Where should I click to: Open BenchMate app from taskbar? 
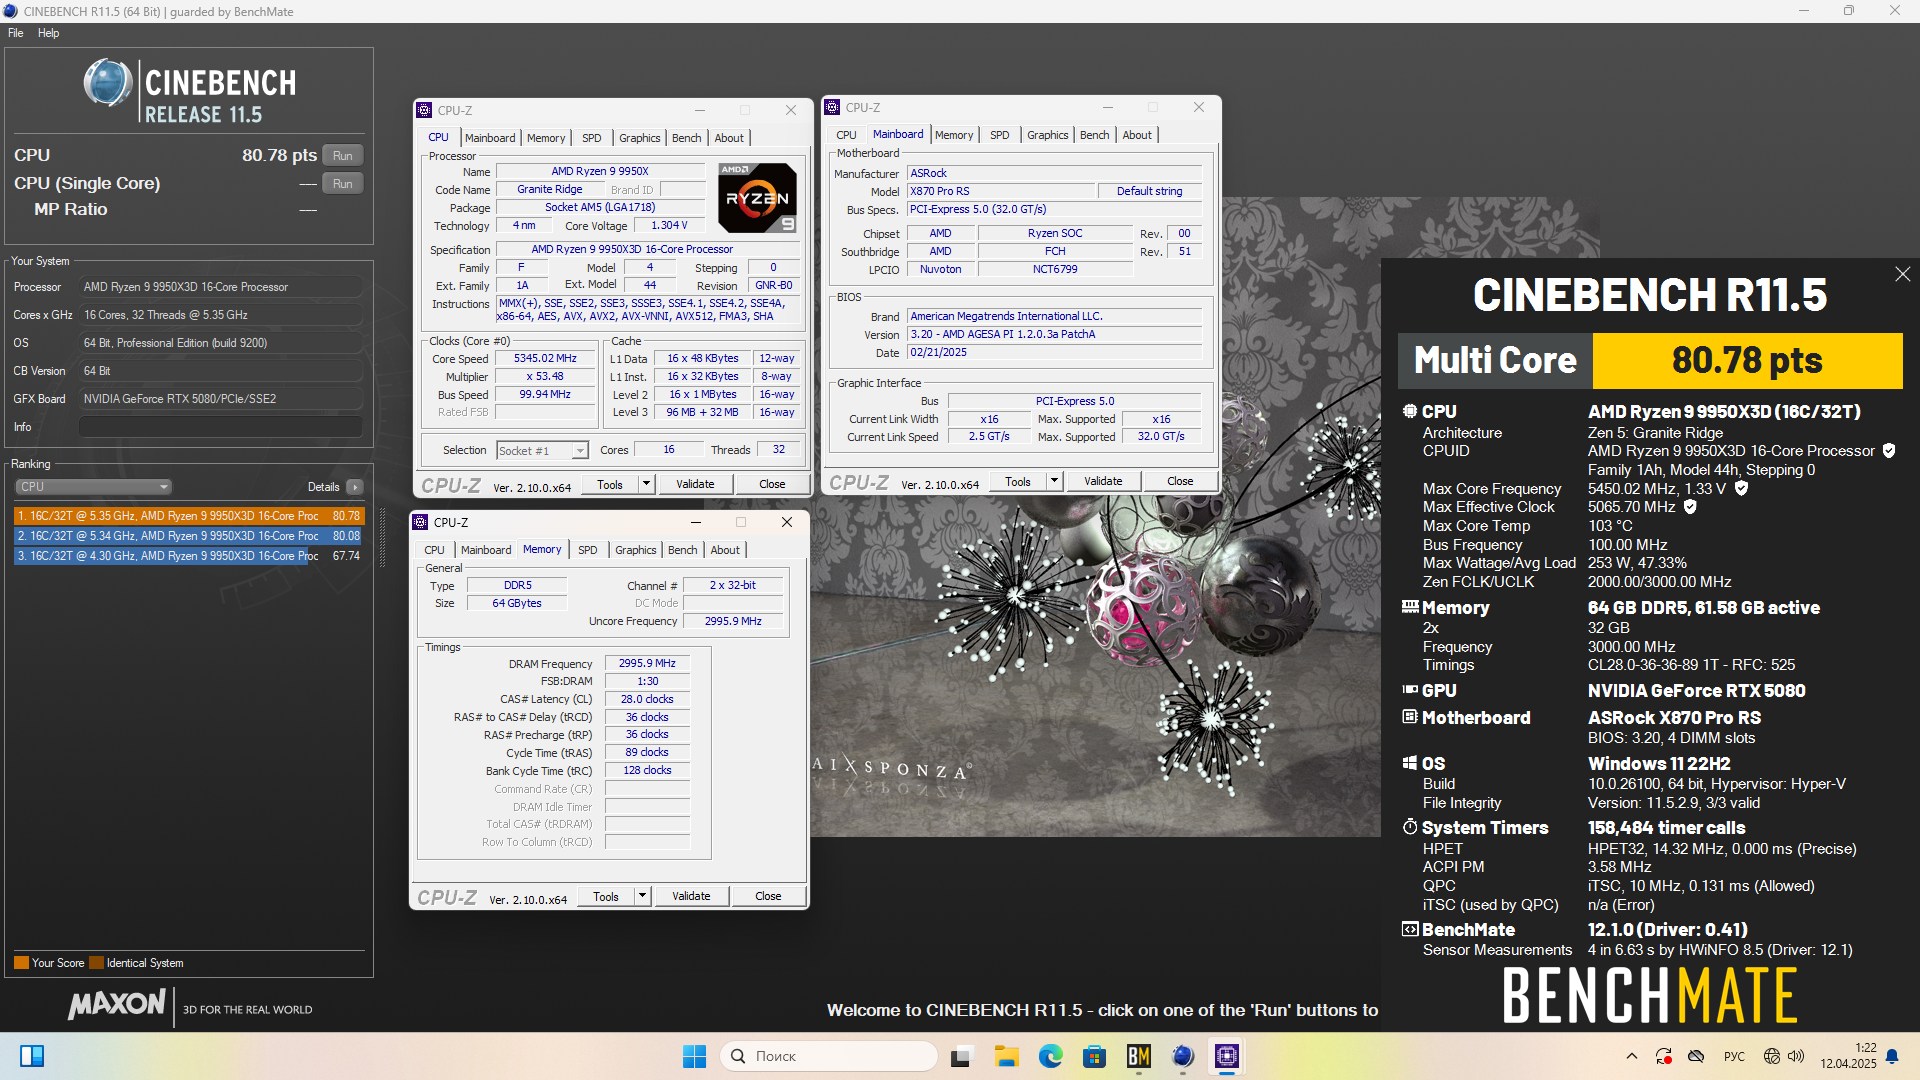(x=1138, y=1056)
